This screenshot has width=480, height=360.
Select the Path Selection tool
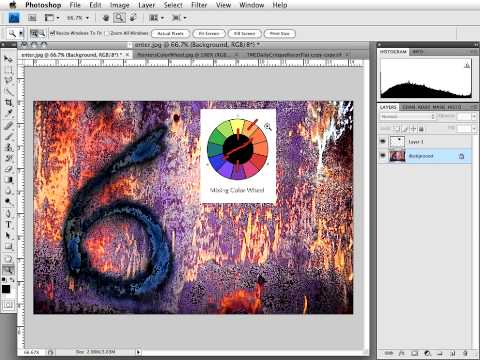8,236
